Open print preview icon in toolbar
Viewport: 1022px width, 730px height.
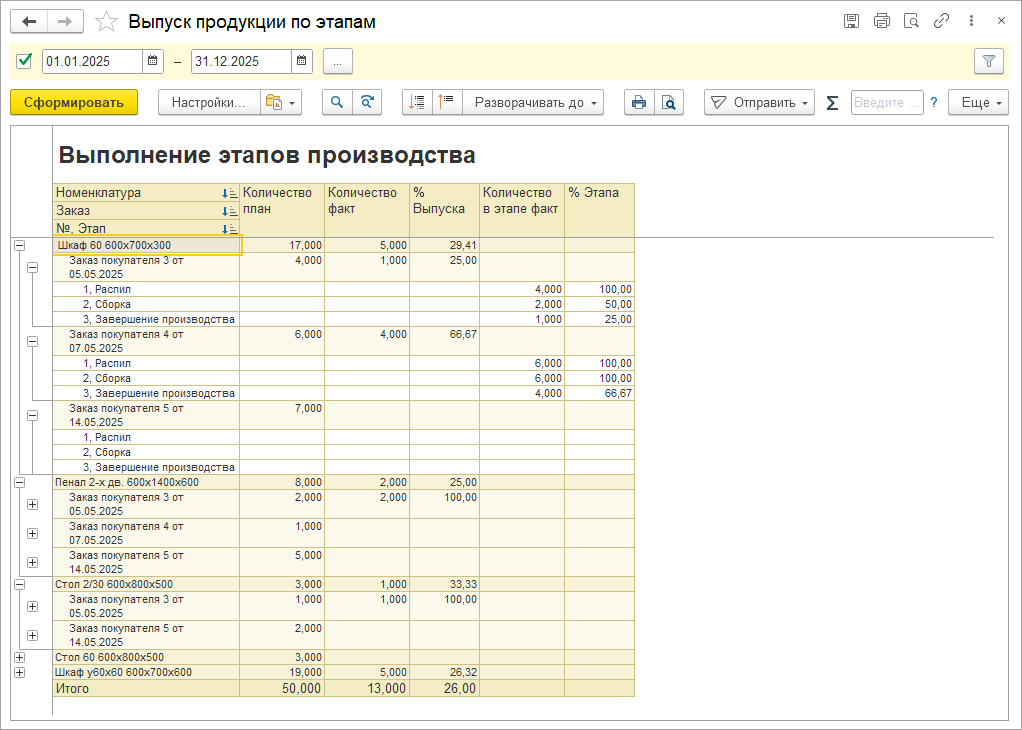(669, 102)
